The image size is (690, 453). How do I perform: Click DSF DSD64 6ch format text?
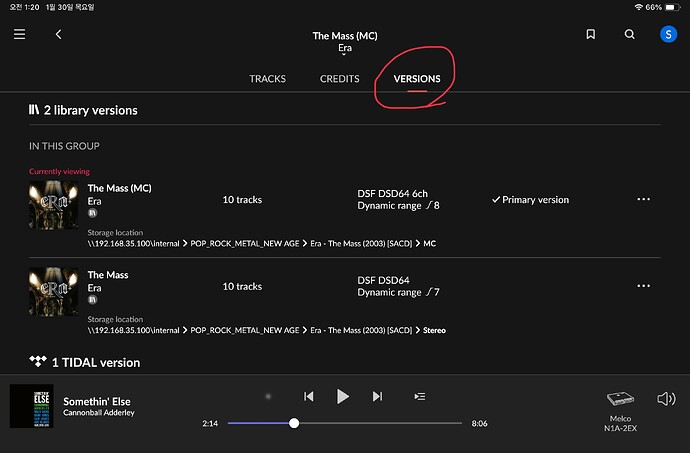coord(393,194)
